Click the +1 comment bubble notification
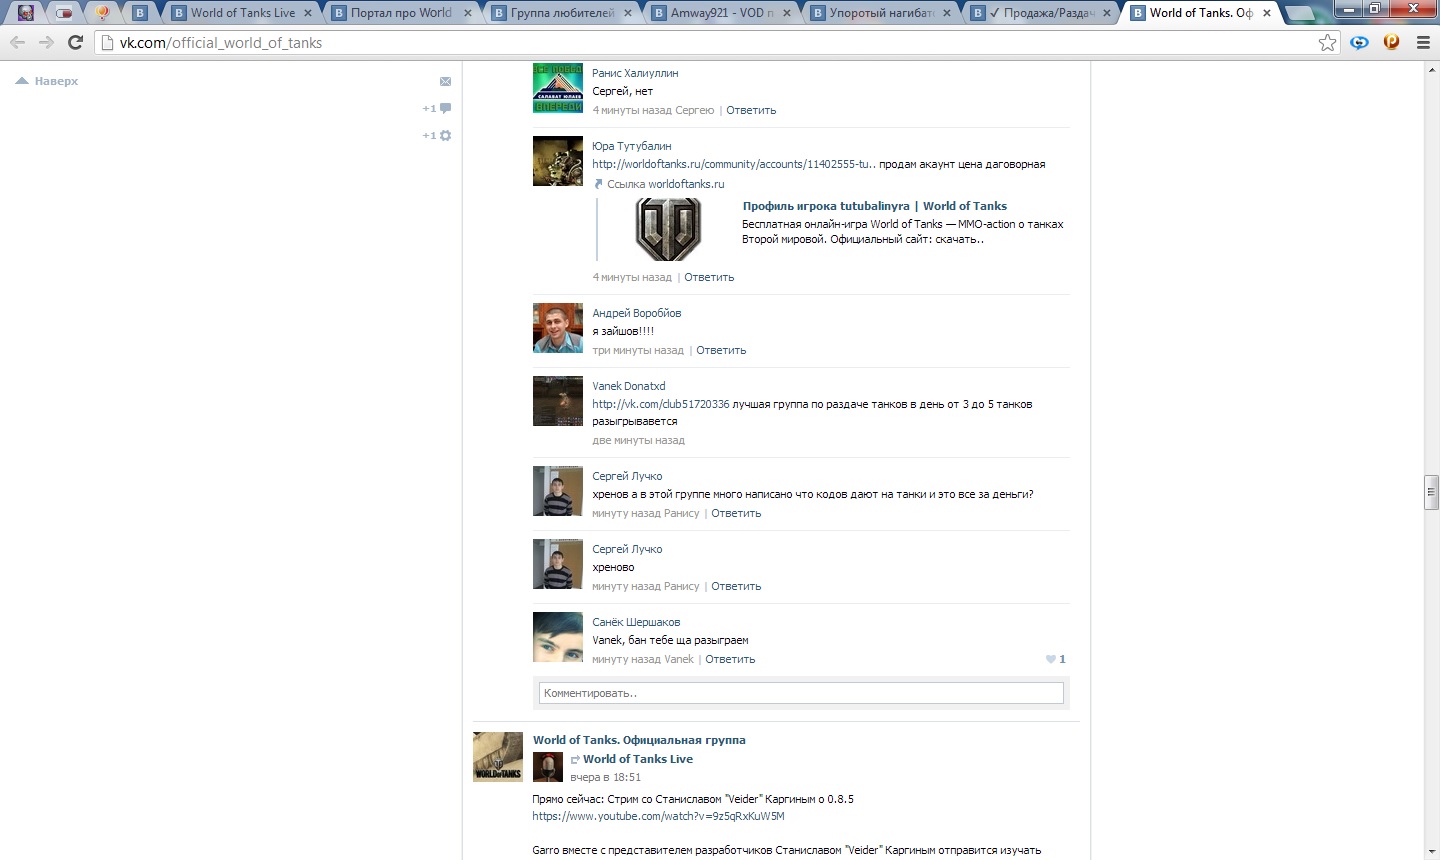This screenshot has width=1440, height=860. [437, 108]
